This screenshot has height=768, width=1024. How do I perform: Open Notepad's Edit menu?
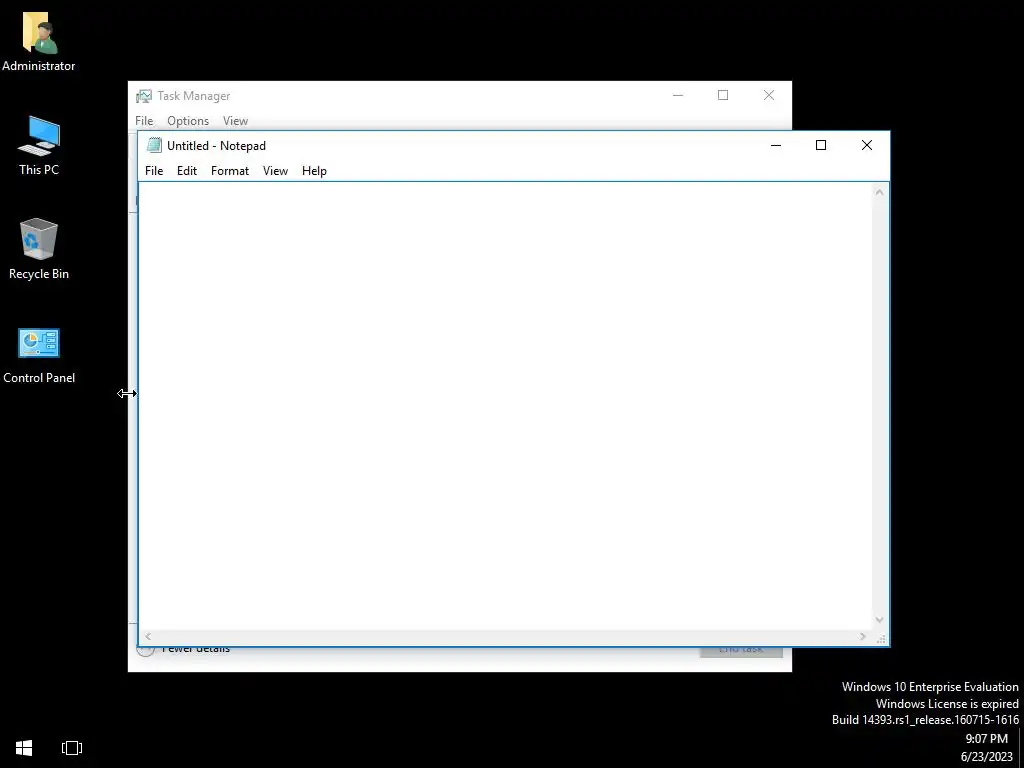point(187,170)
